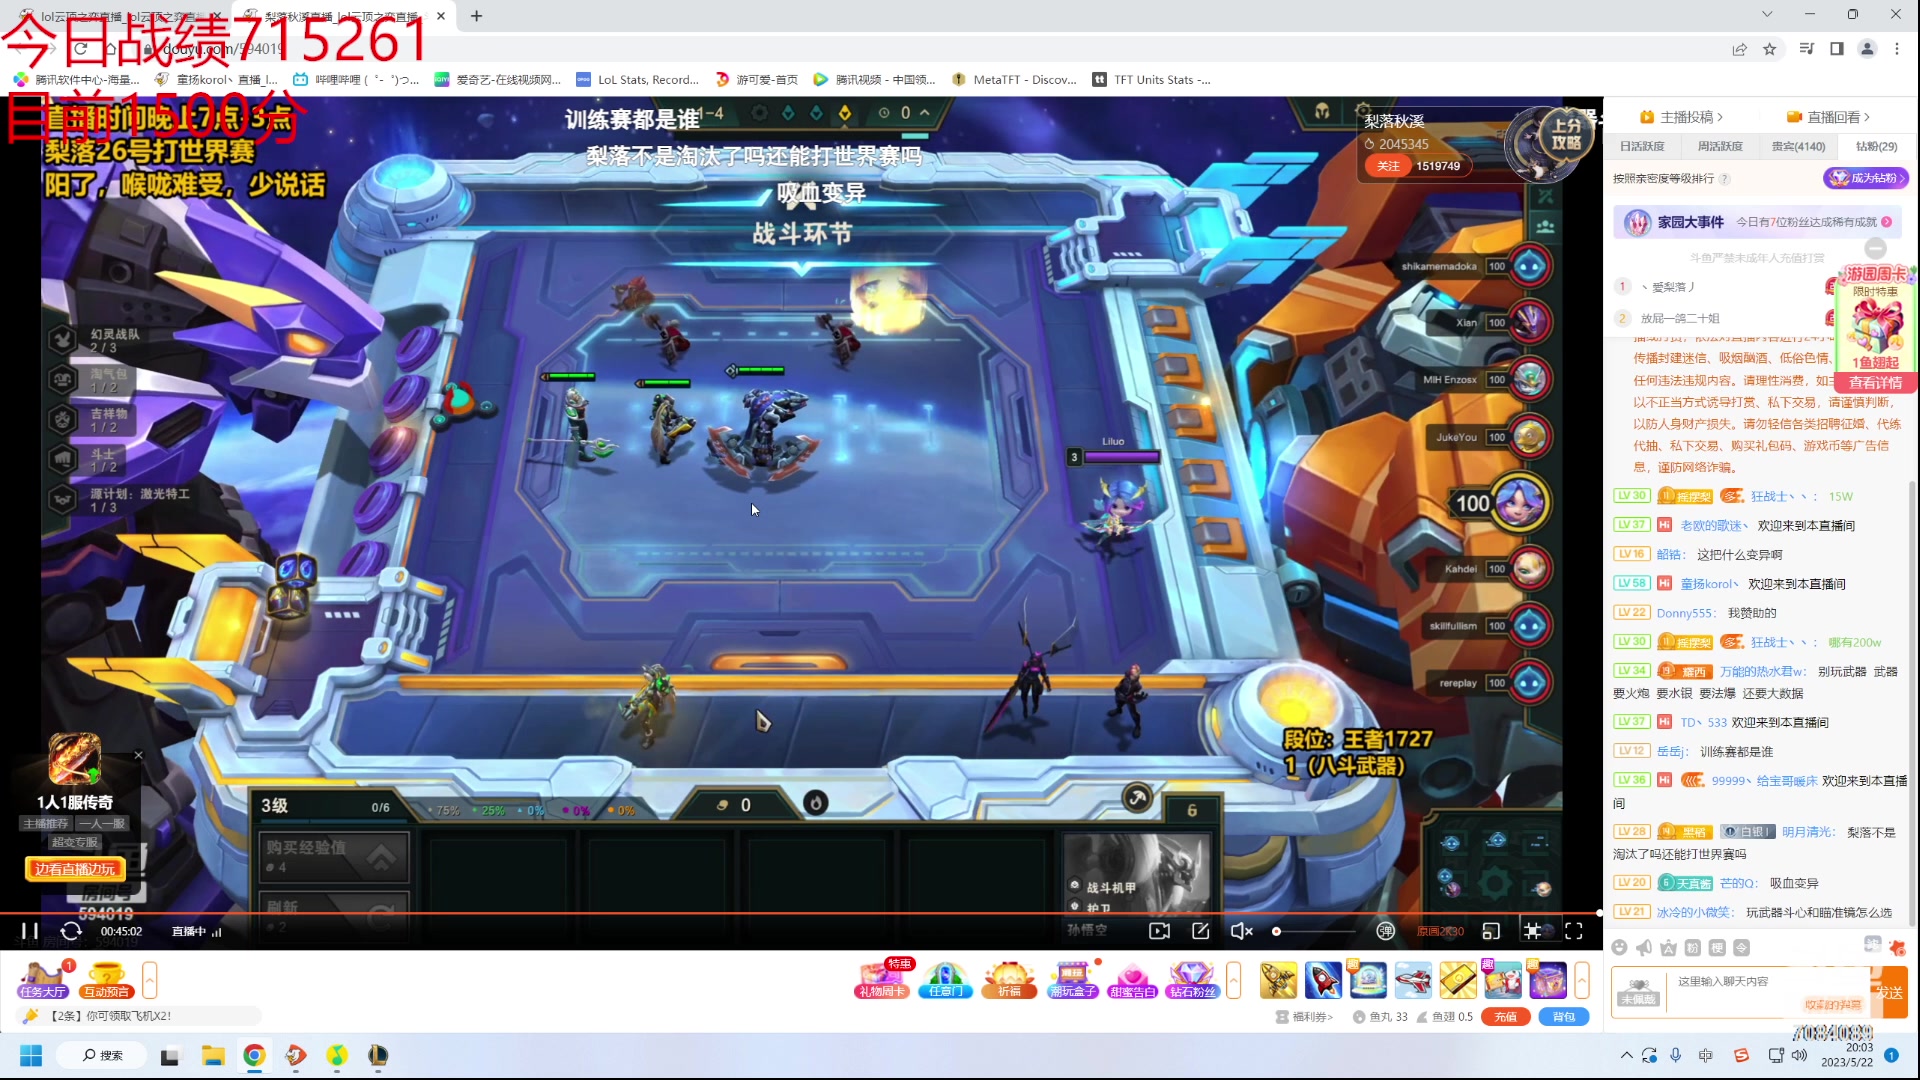
Task: Open the Windows Start menu
Action: [31, 1055]
